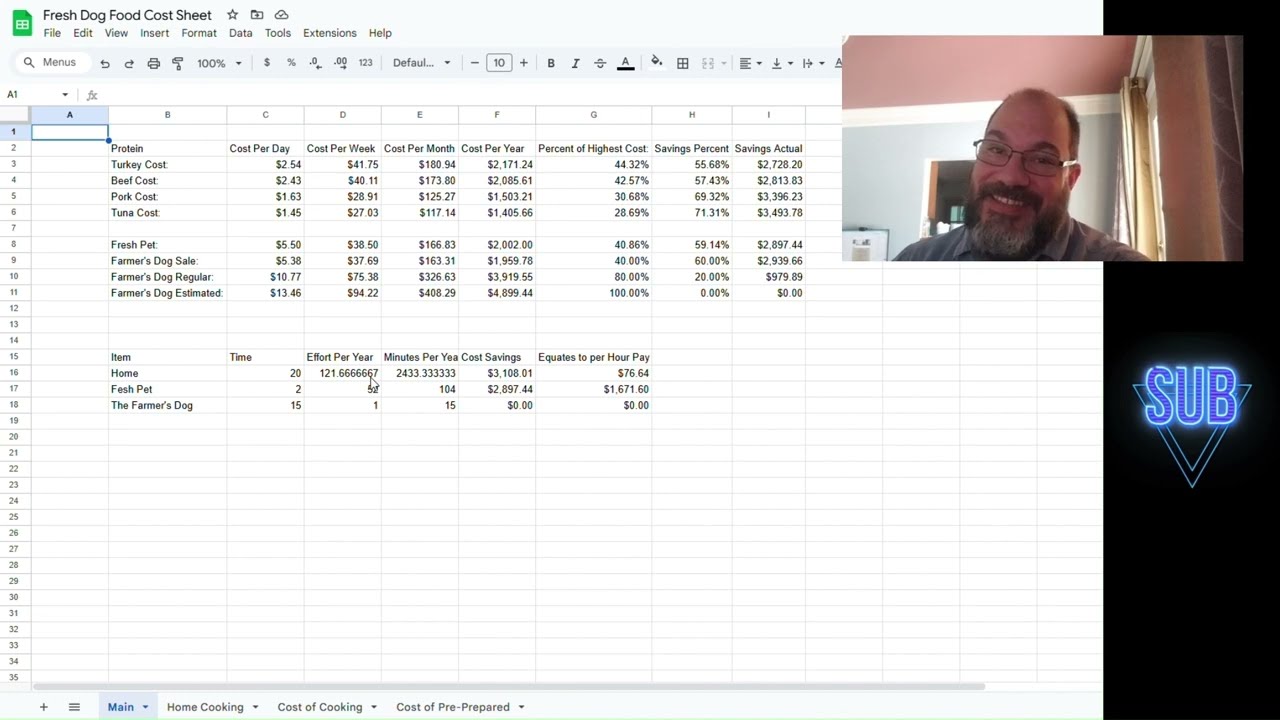Redo the last action
1280x720 pixels.
(129, 63)
